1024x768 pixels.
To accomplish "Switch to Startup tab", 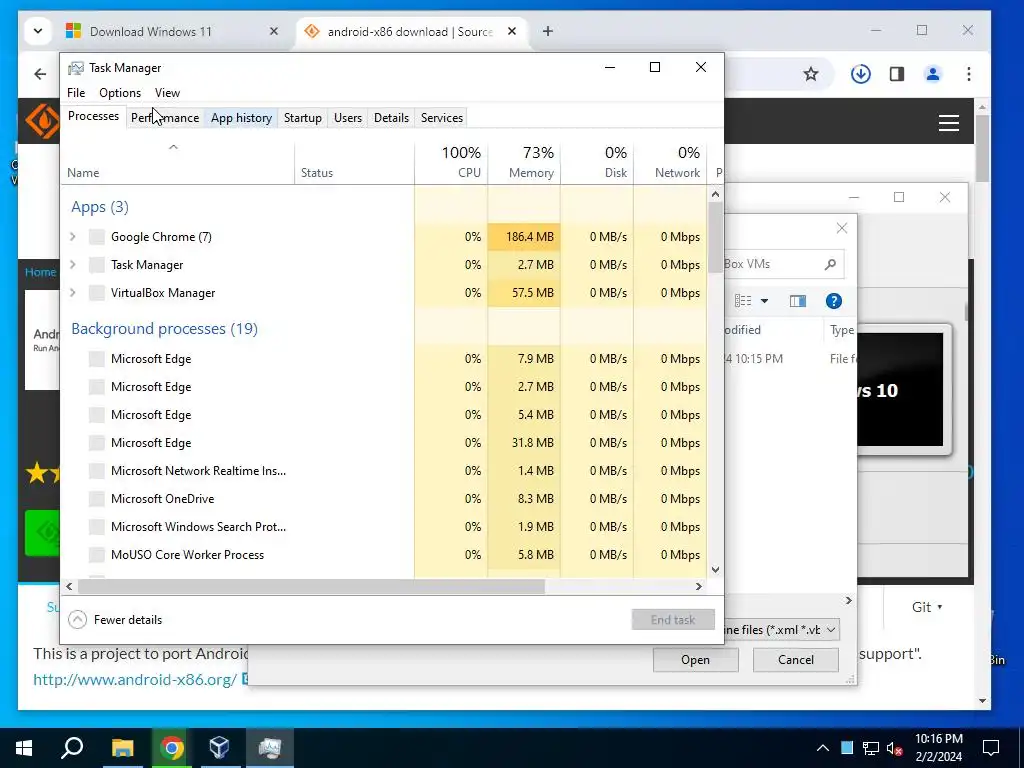I will click(302, 118).
